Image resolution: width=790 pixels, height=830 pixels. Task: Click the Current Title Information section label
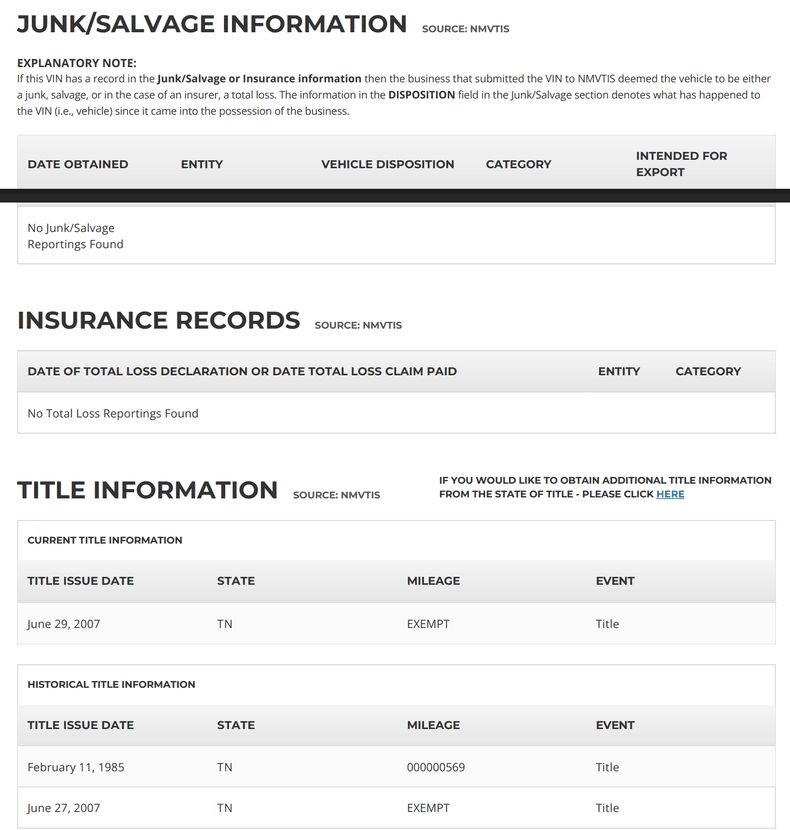105,540
